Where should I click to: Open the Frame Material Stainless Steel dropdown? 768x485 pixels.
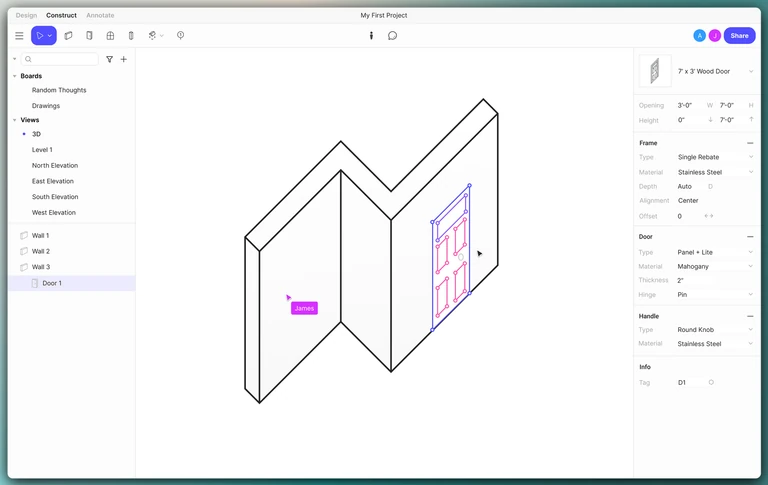pyautogui.click(x=716, y=172)
